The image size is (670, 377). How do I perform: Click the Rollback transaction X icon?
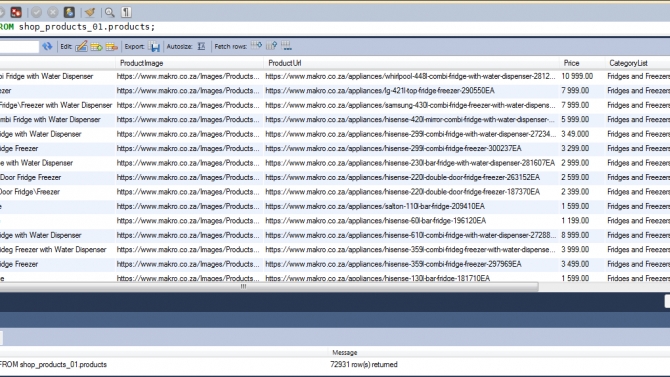[x=53, y=12]
